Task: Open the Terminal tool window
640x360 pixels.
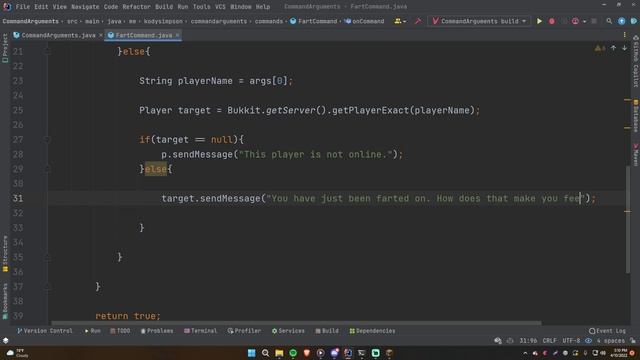Action: (x=200, y=331)
